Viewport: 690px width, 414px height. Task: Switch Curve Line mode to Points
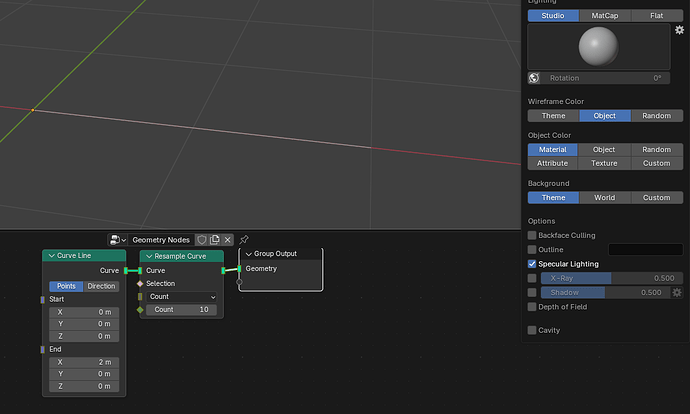coord(66,286)
